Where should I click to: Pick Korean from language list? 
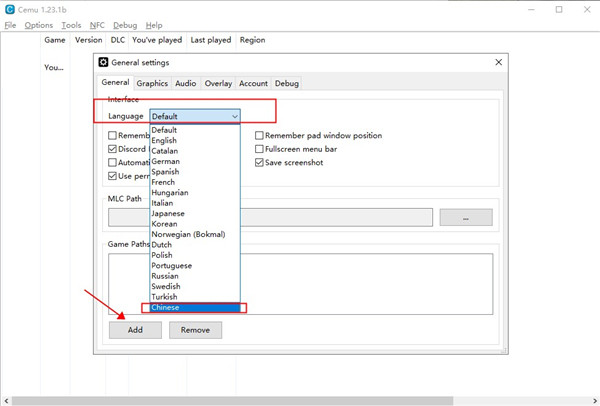195,224
